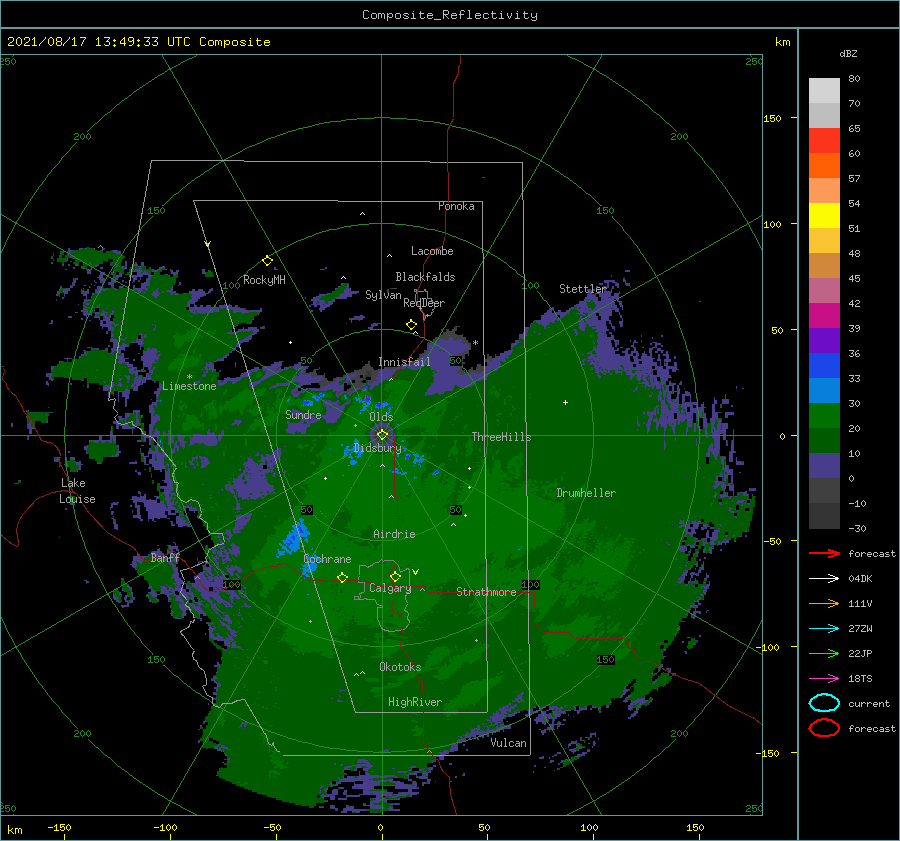Click the Lake Louise label
The height and width of the screenshot is (841, 900).
coord(77,491)
